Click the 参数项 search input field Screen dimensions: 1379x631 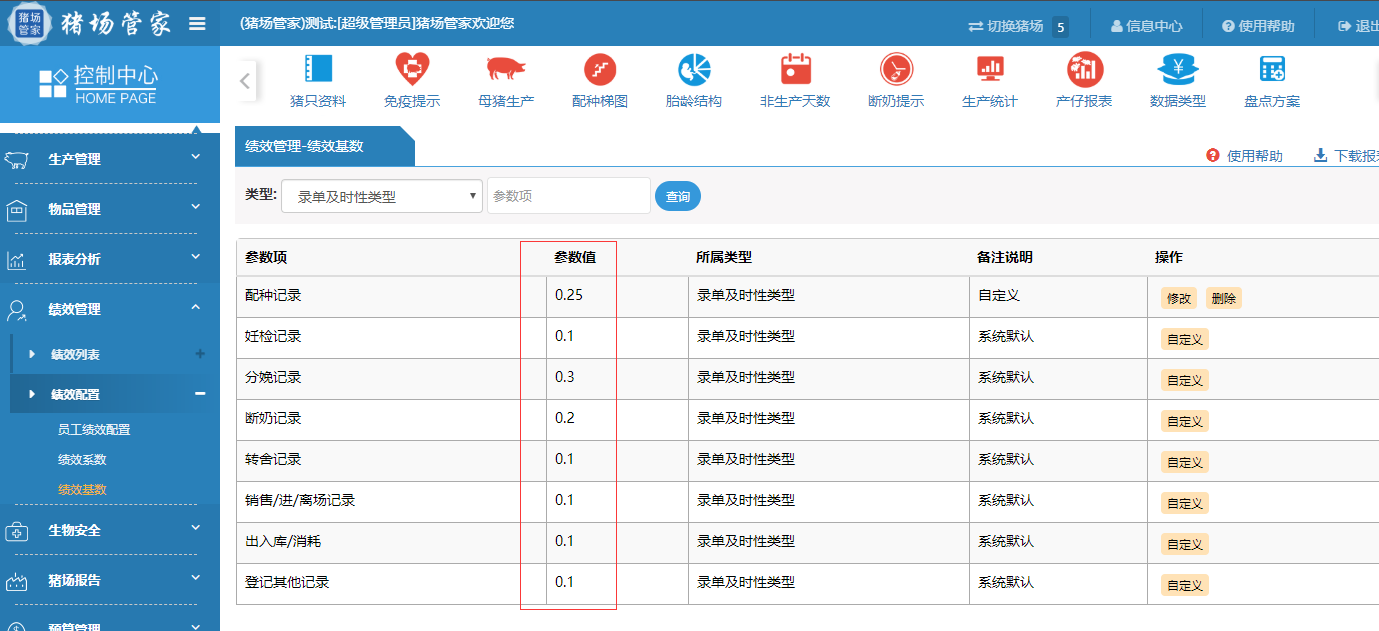coord(568,197)
